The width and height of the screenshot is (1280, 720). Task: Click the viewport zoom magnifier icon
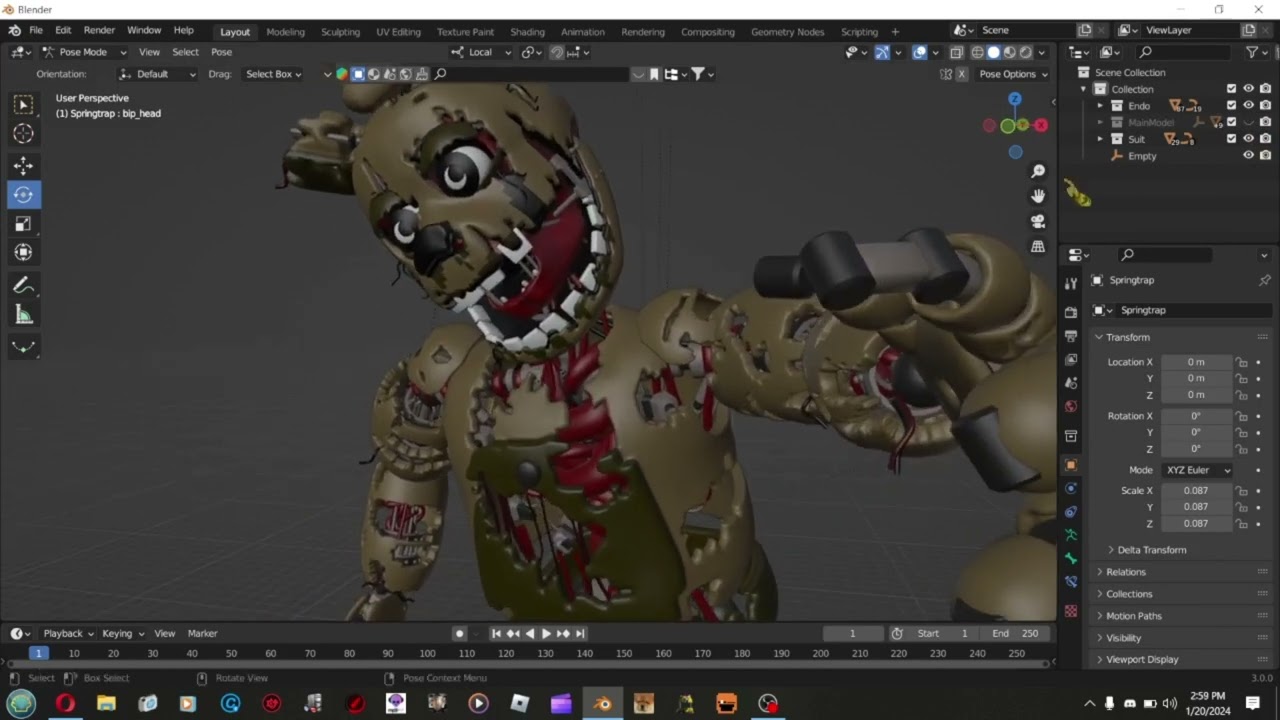tap(1038, 172)
